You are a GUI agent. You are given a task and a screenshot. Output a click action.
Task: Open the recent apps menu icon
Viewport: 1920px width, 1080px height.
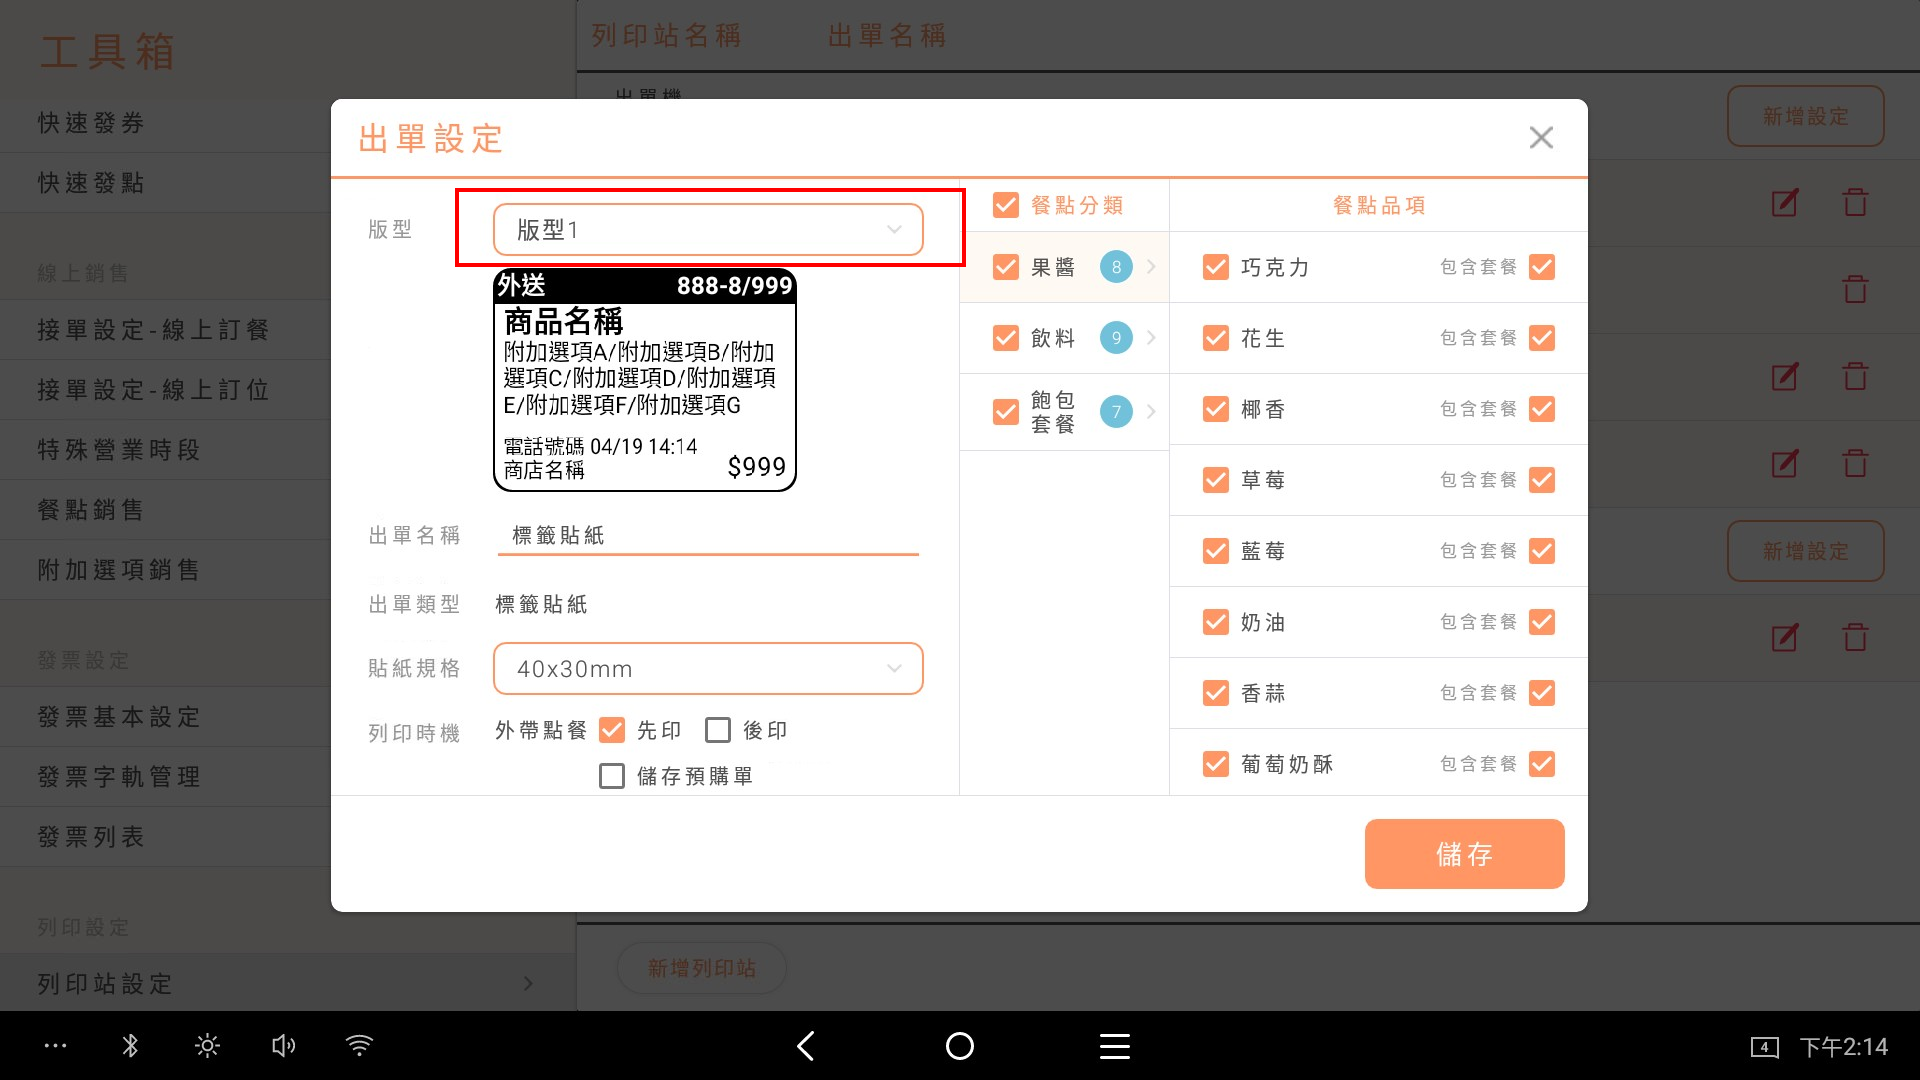[1114, 1046]
